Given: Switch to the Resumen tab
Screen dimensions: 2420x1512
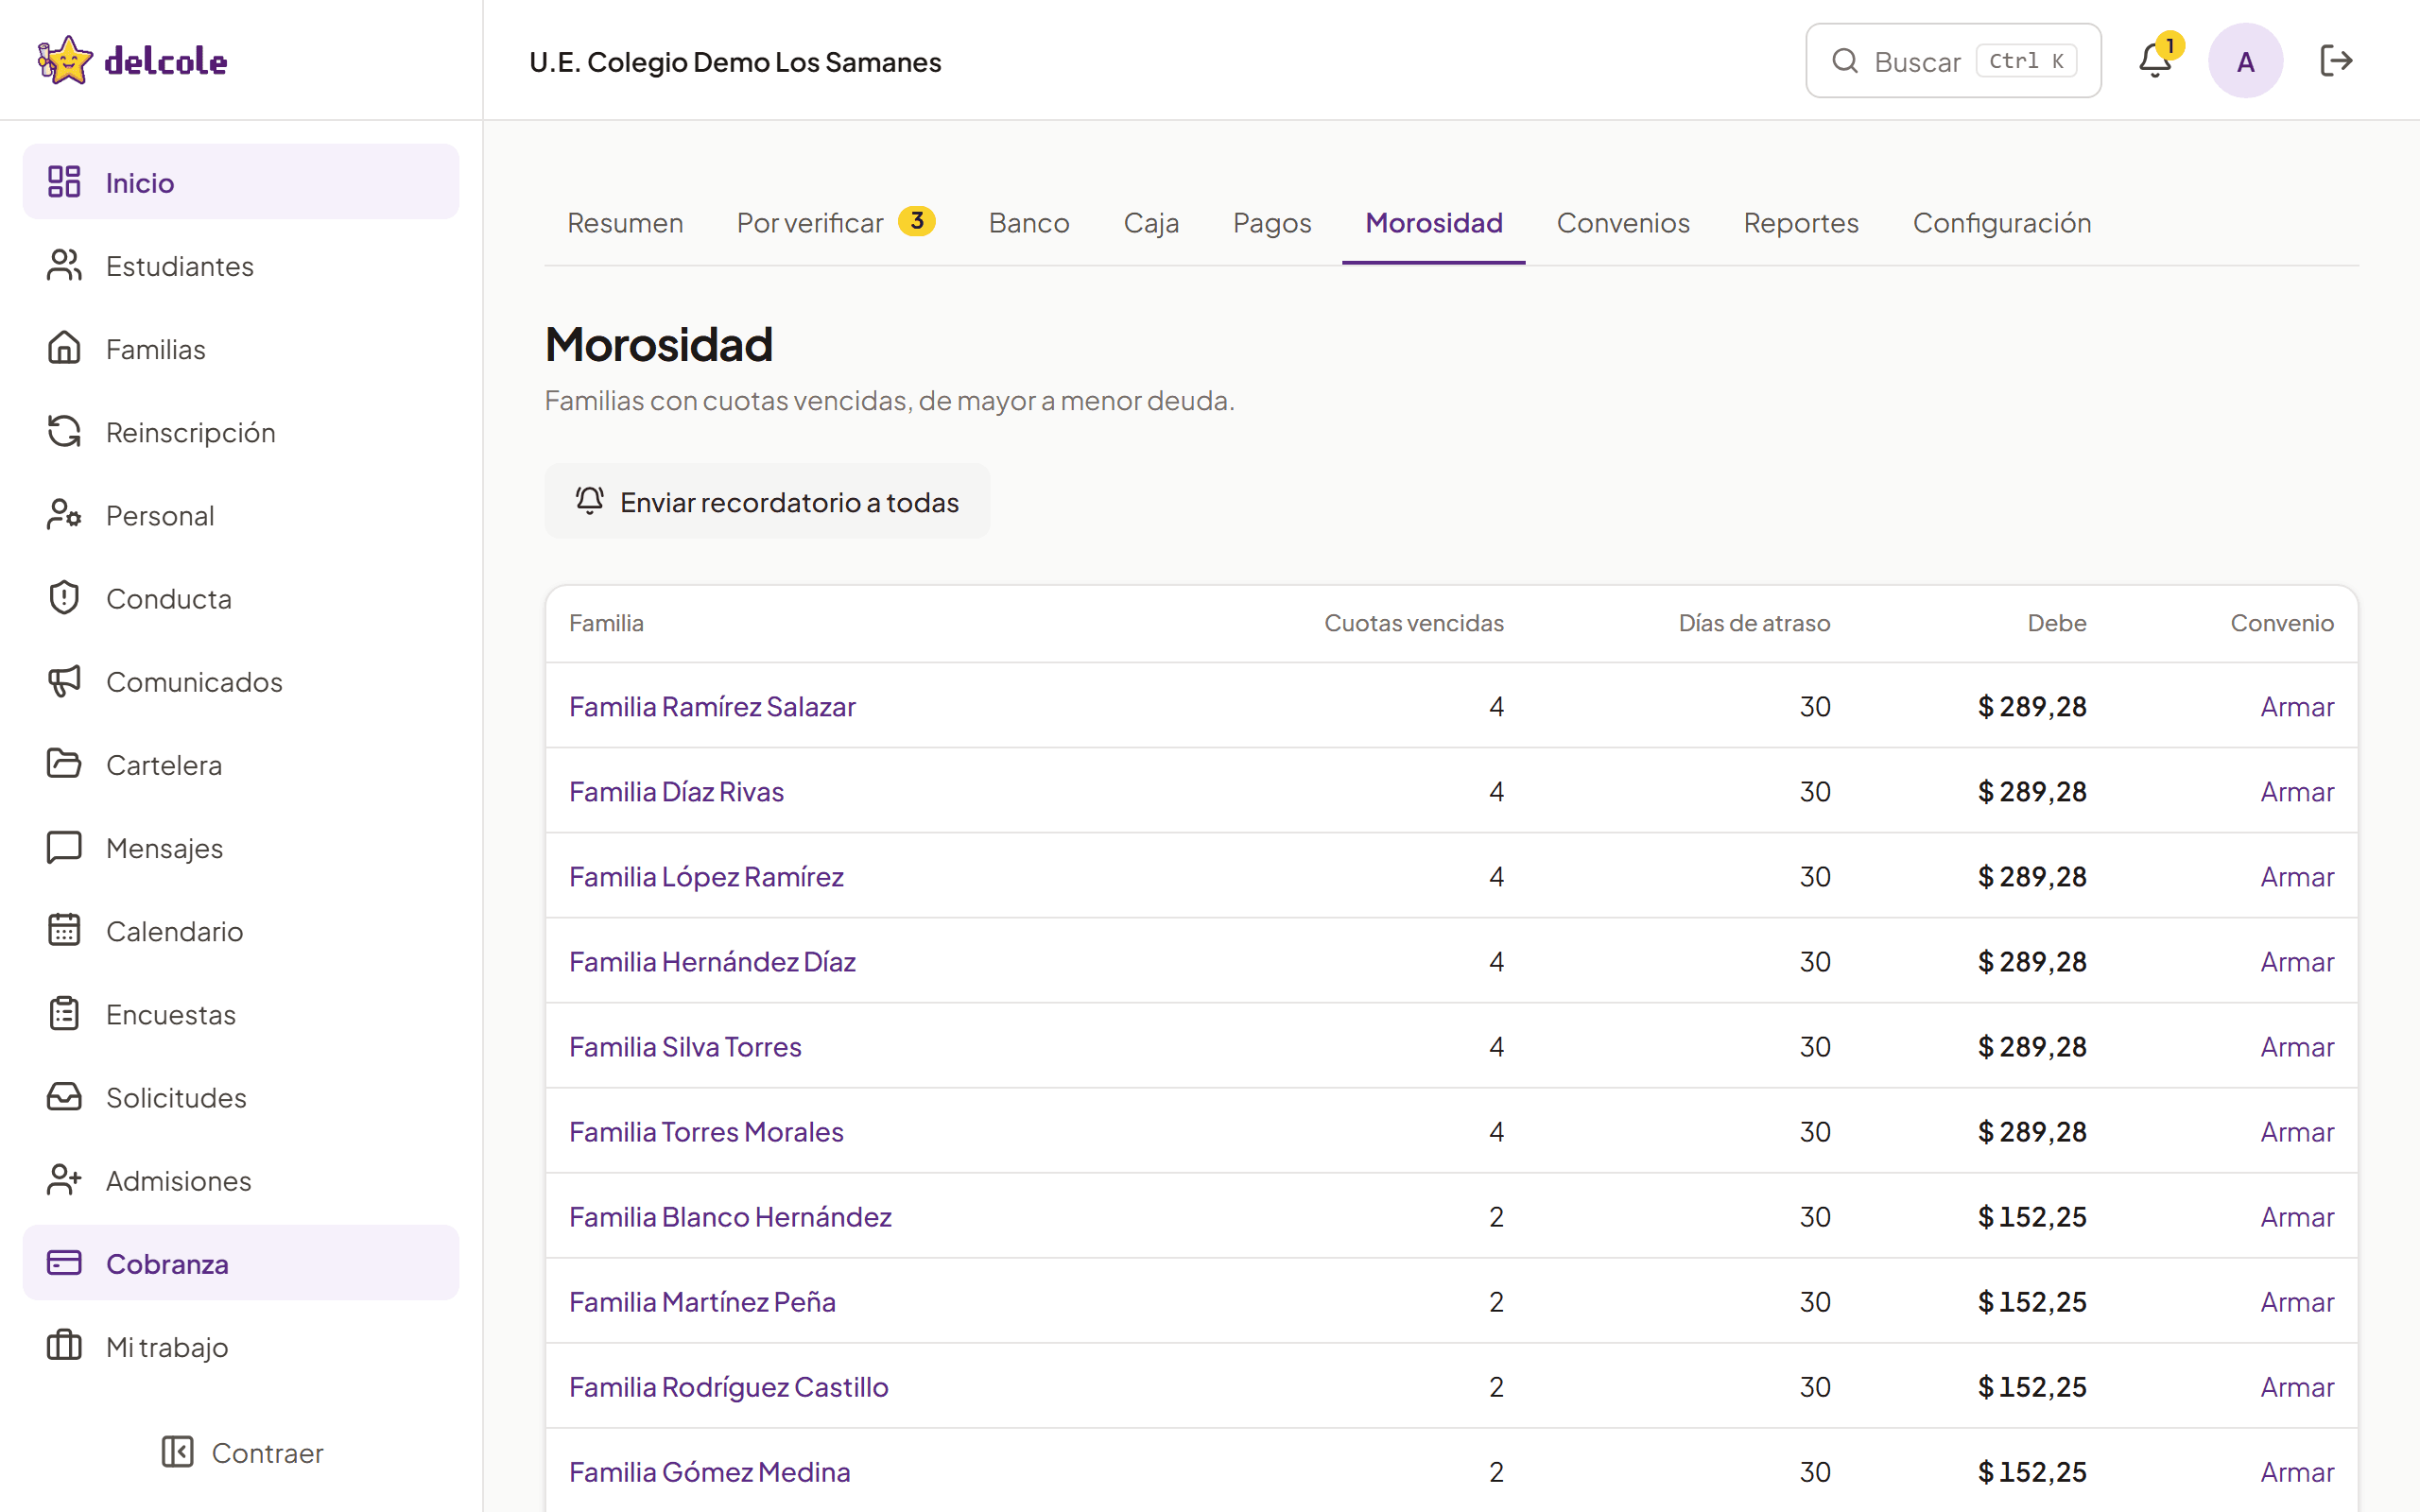Looking at the screenshot, I should (x=625, y=222).
